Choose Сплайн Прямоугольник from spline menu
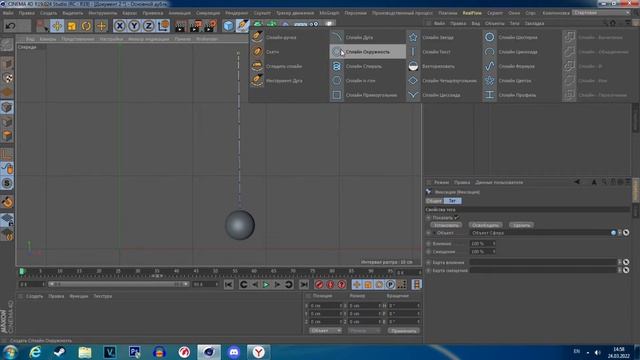The width and height of the screenshot is (640, 360). pos(368,95)
